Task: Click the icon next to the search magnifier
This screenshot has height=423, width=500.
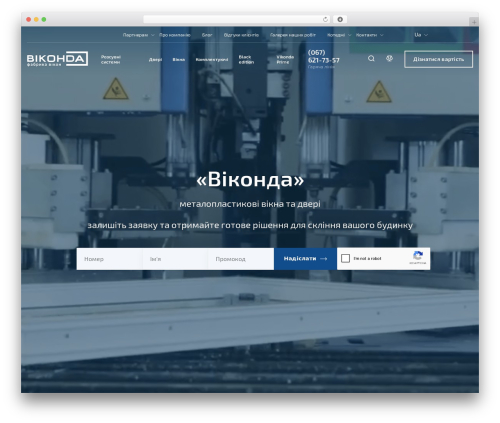Action: [389, 59]
